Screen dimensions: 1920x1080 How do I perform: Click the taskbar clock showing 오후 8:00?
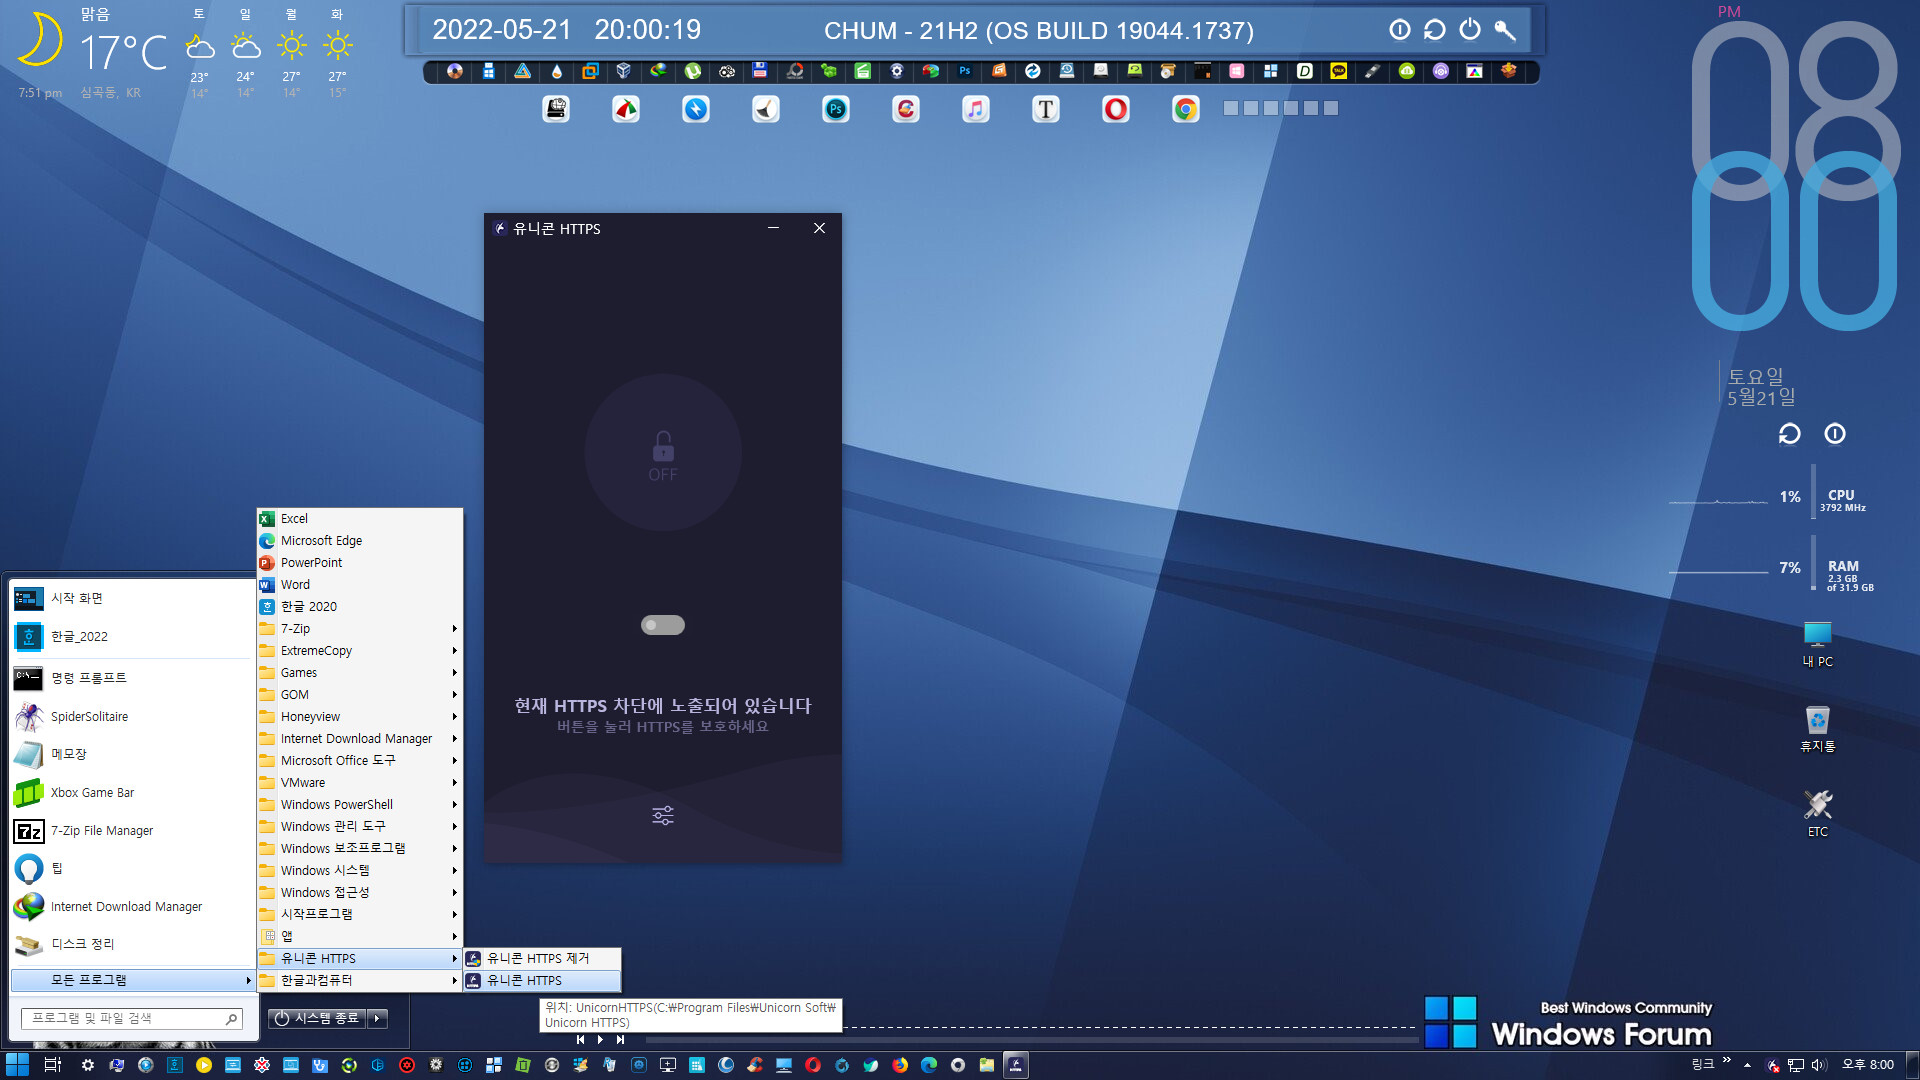1868,1065
